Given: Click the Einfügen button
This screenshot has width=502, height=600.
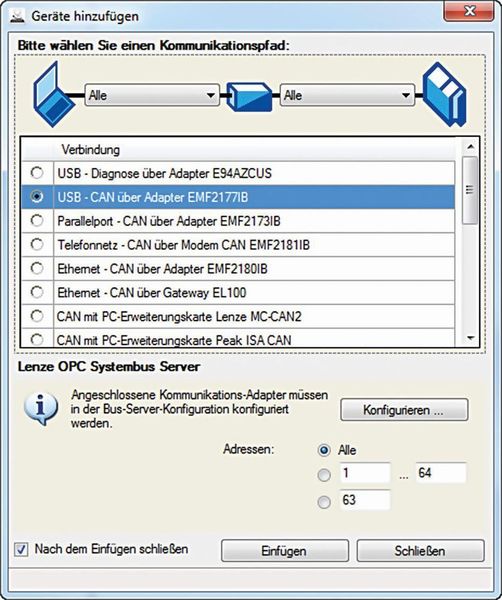Looking at the screenshot, I should (285, 551).
